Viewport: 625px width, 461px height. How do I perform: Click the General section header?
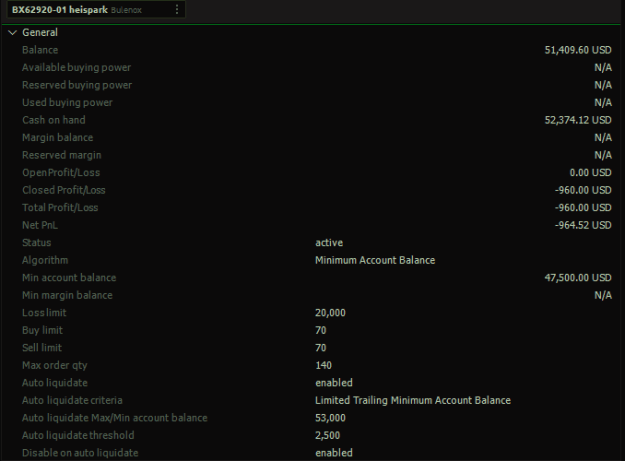tap(40, 33)
